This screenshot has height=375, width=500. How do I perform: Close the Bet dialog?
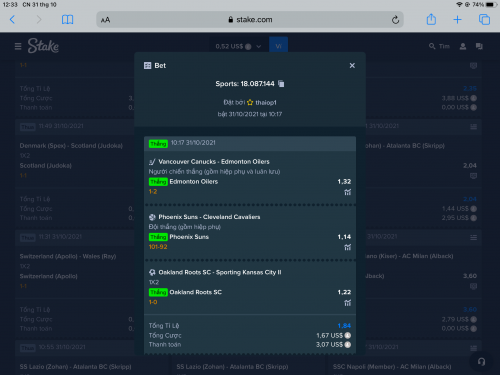tap(352, 66)
